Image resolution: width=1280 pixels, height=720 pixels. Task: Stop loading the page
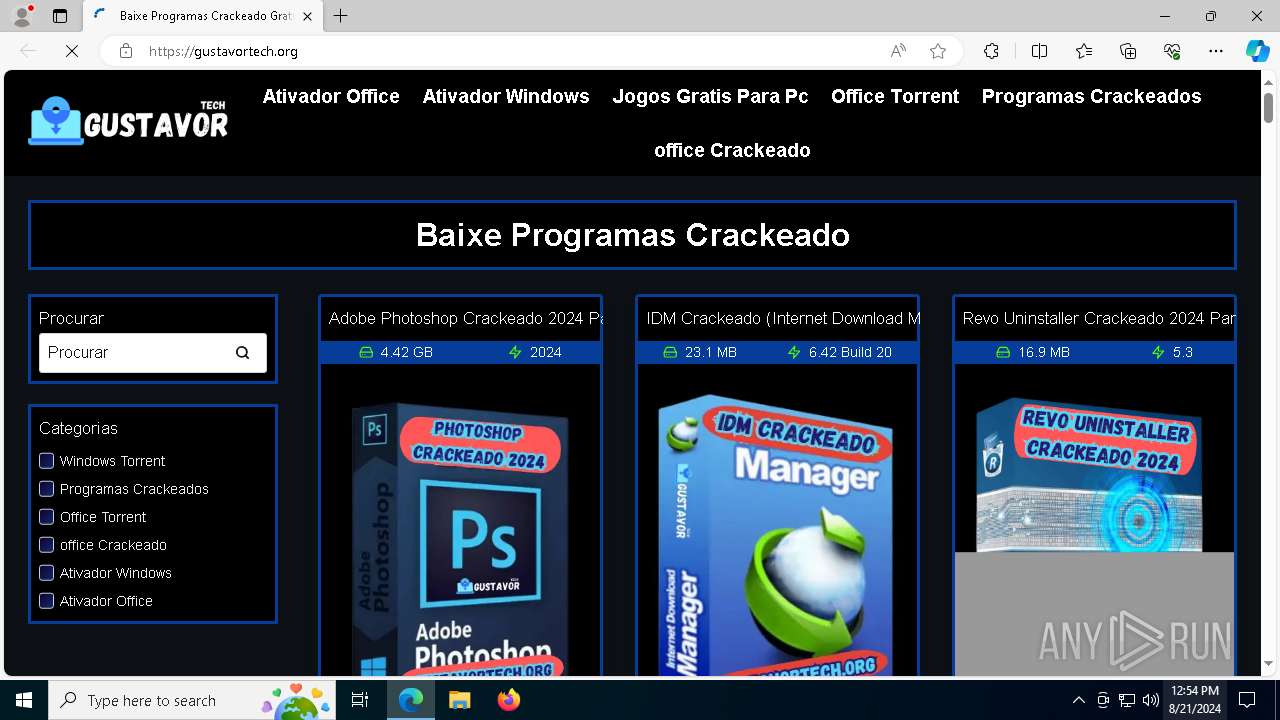tap(72, 51)
